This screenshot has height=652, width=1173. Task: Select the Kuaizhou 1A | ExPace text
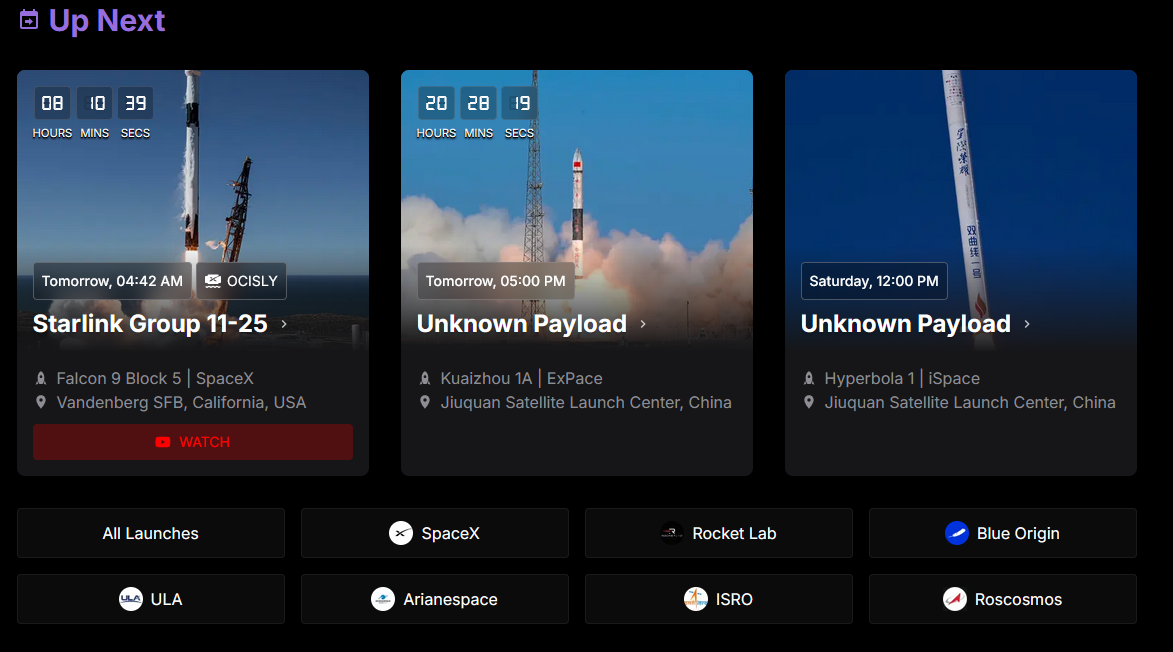coord(521,378)
